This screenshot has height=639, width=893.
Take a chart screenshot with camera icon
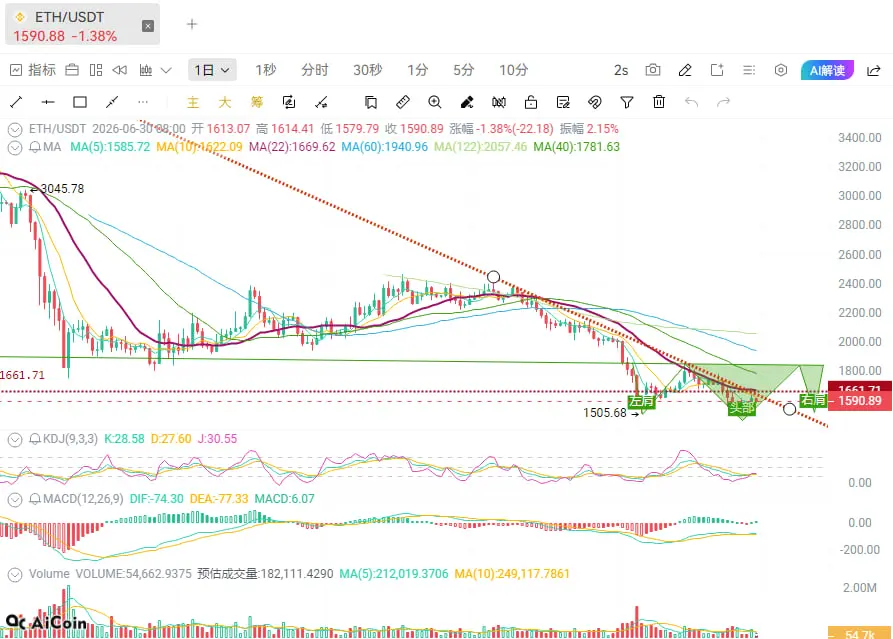pos(653,70)
